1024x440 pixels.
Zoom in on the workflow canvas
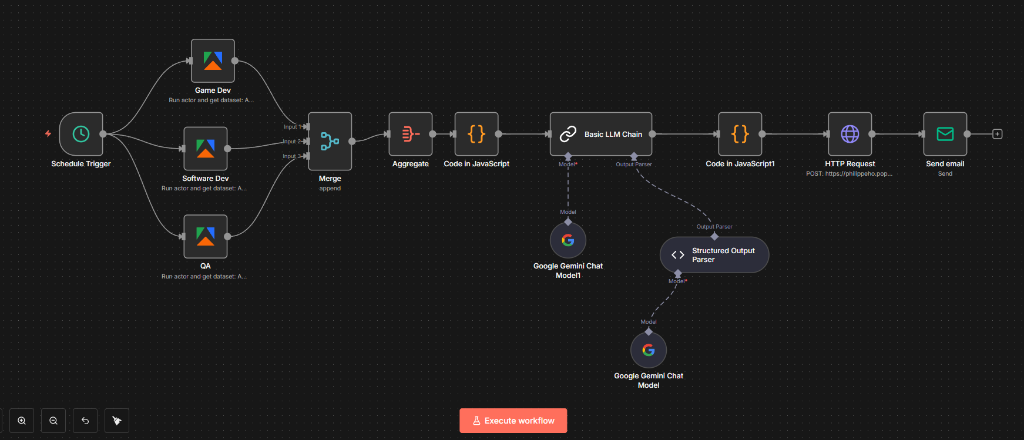tap(22, 420)
